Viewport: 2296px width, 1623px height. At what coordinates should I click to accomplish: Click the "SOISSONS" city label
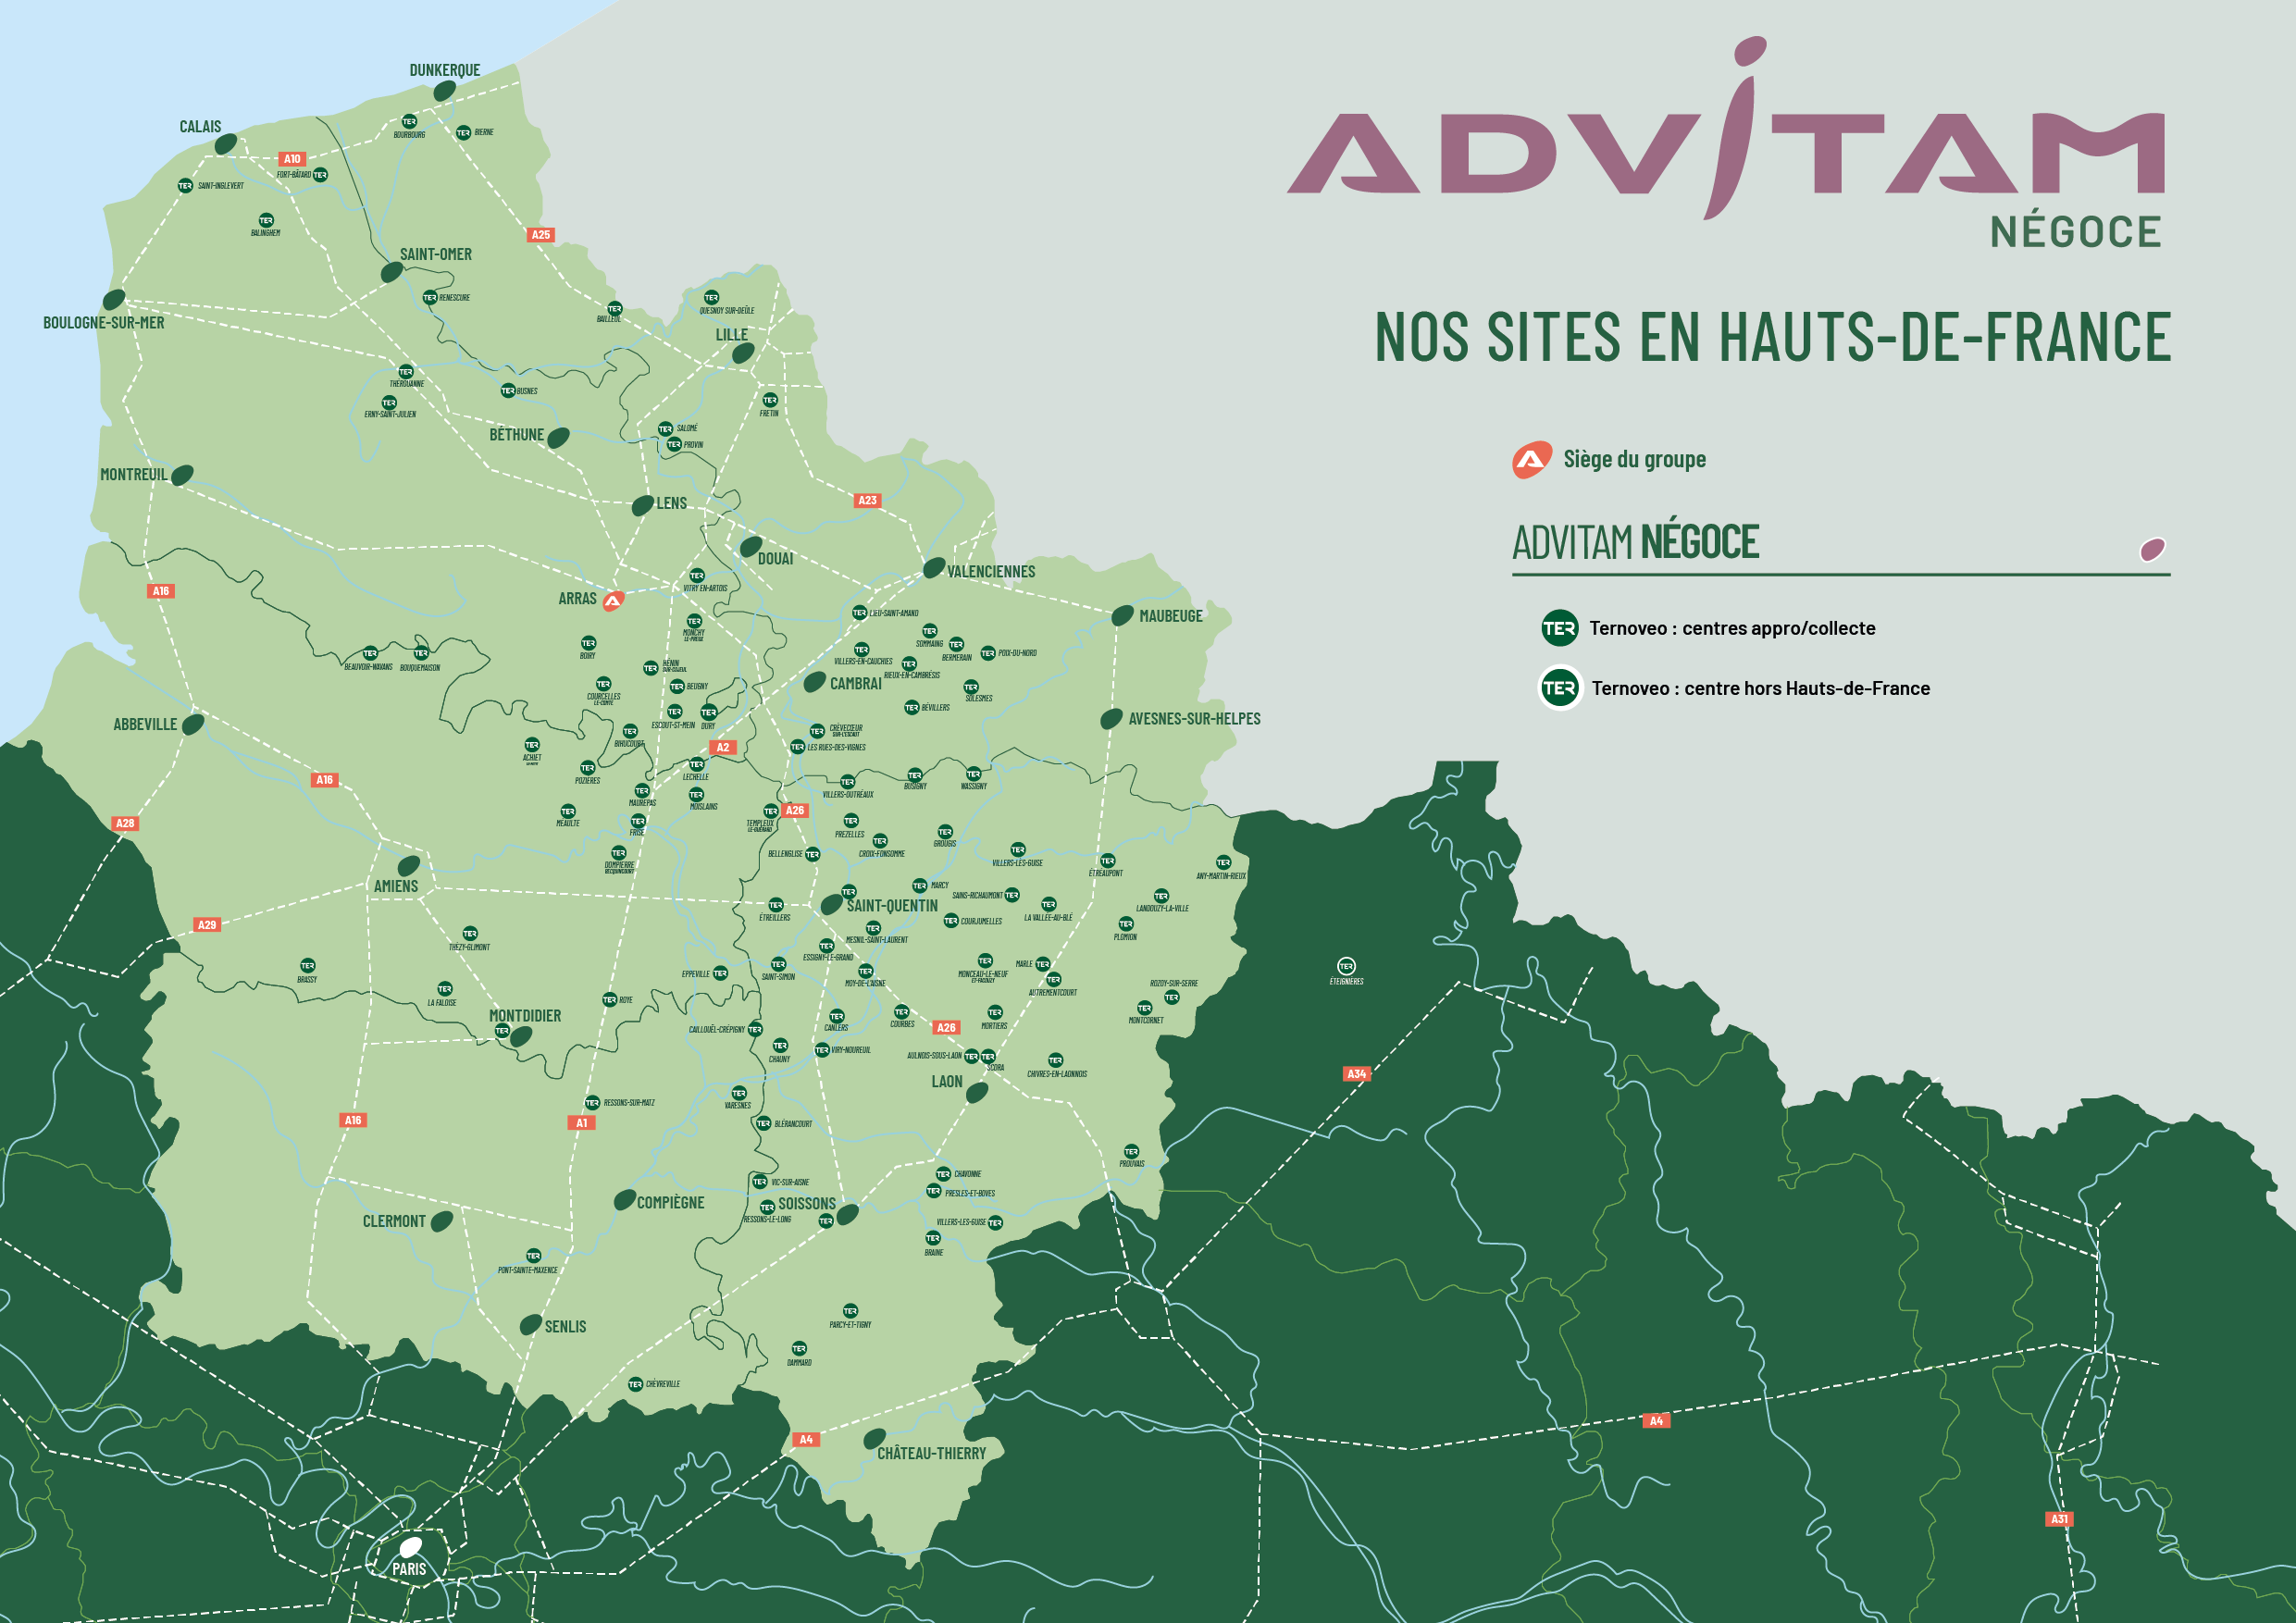[807, 1204]
